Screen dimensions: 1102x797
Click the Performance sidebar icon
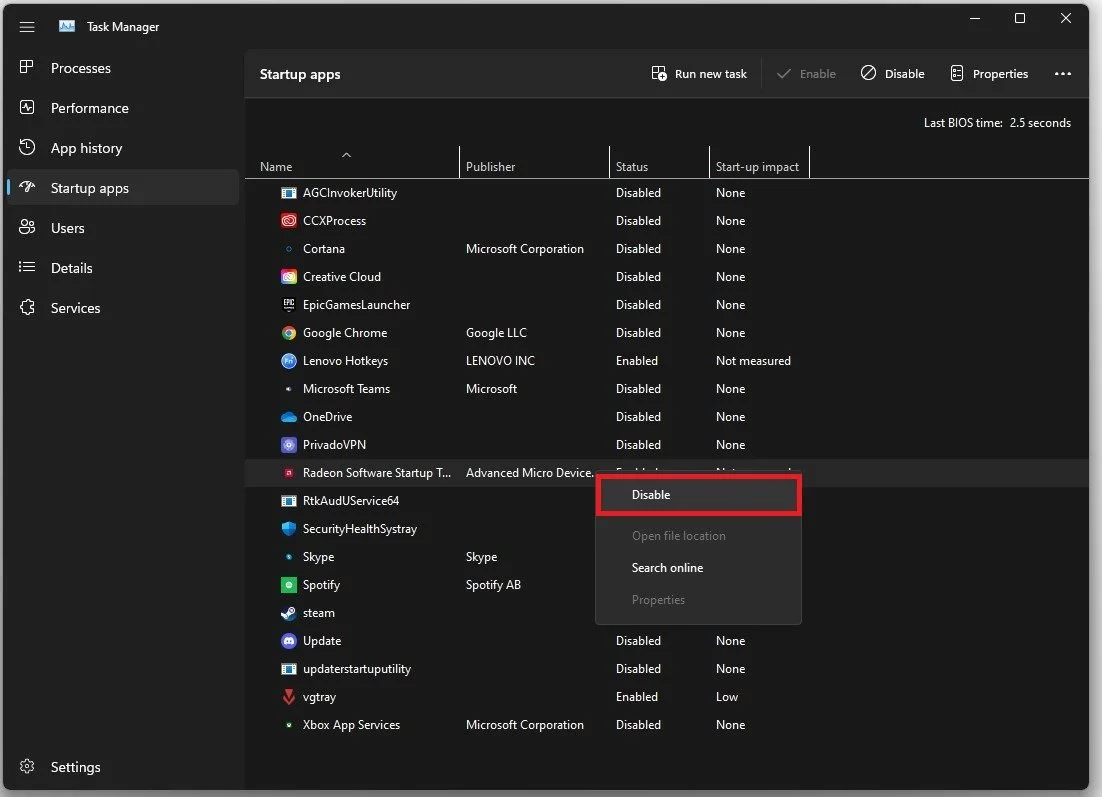point(27,107)
